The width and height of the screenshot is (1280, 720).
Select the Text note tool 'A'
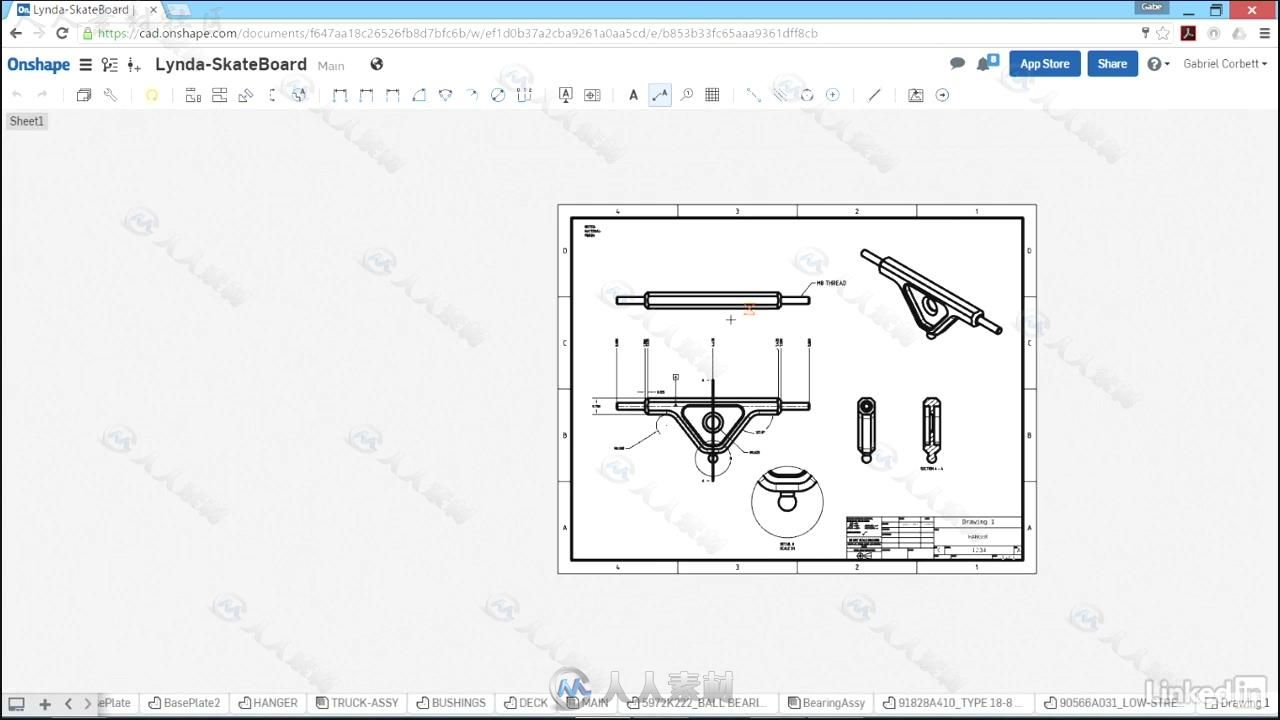click(633, 95)
